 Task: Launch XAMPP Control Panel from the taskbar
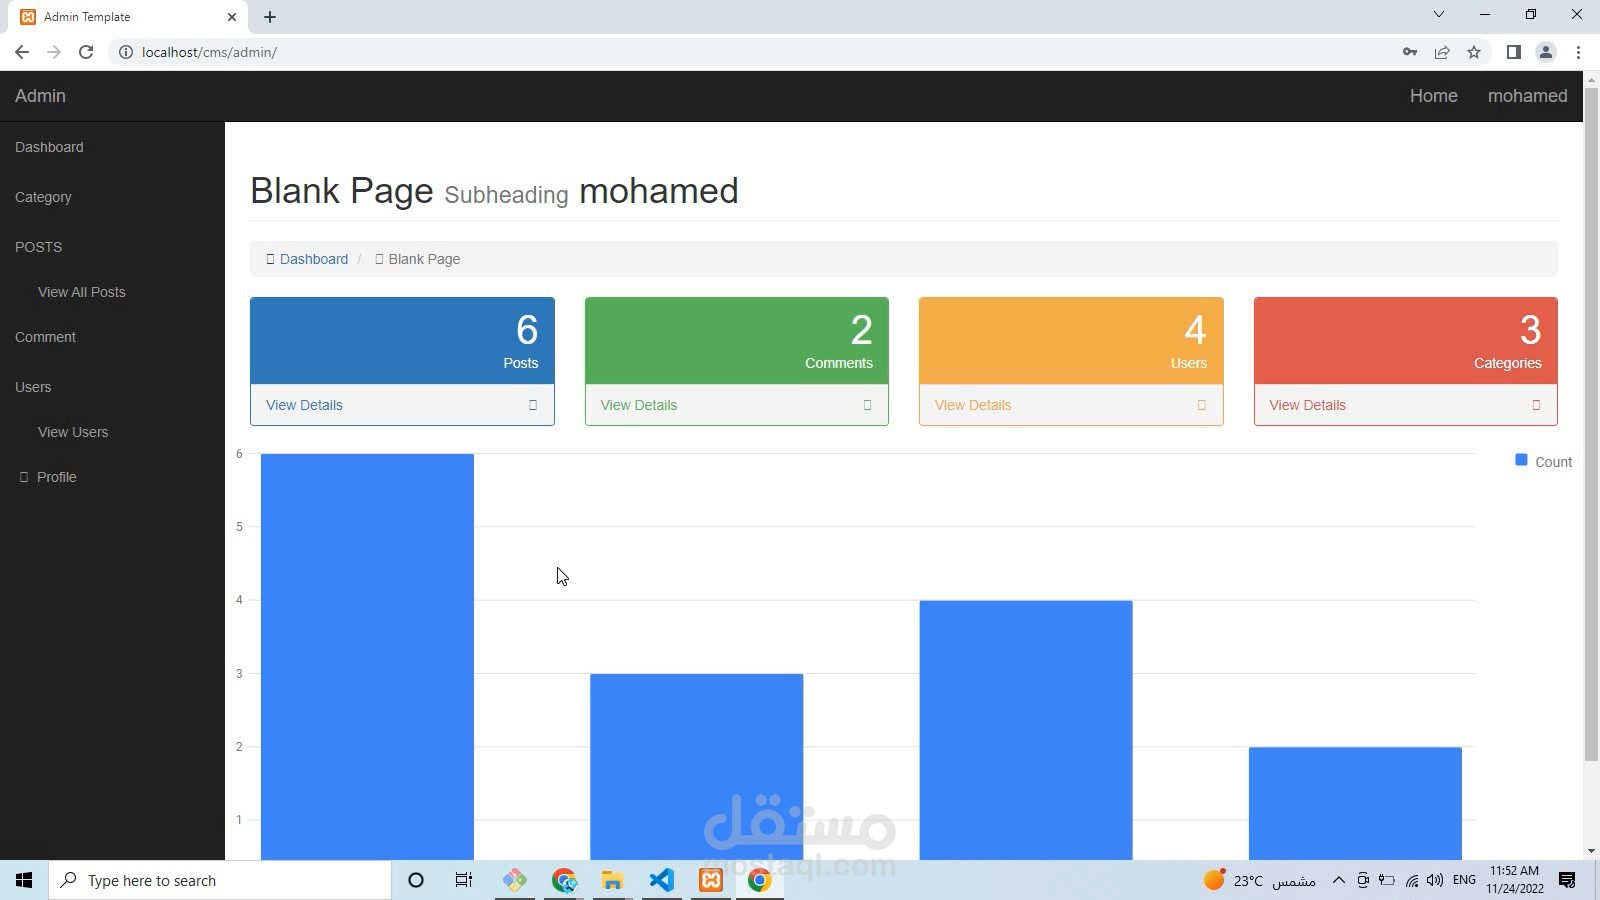[x=711, y=880]
